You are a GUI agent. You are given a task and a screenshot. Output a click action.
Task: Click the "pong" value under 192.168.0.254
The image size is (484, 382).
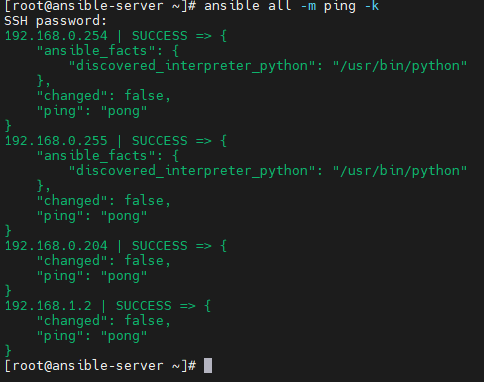[x=124, y=111]
